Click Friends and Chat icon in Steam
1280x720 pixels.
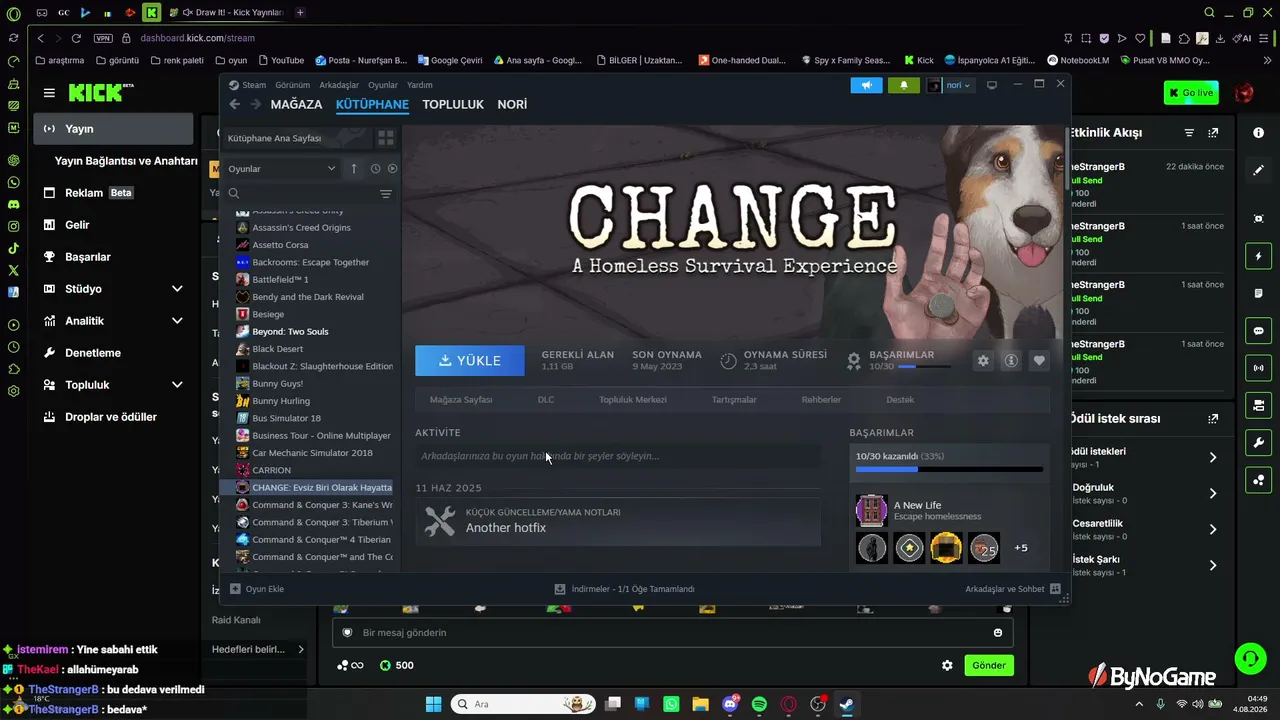pyautogui.click(x=1055, y=589)
